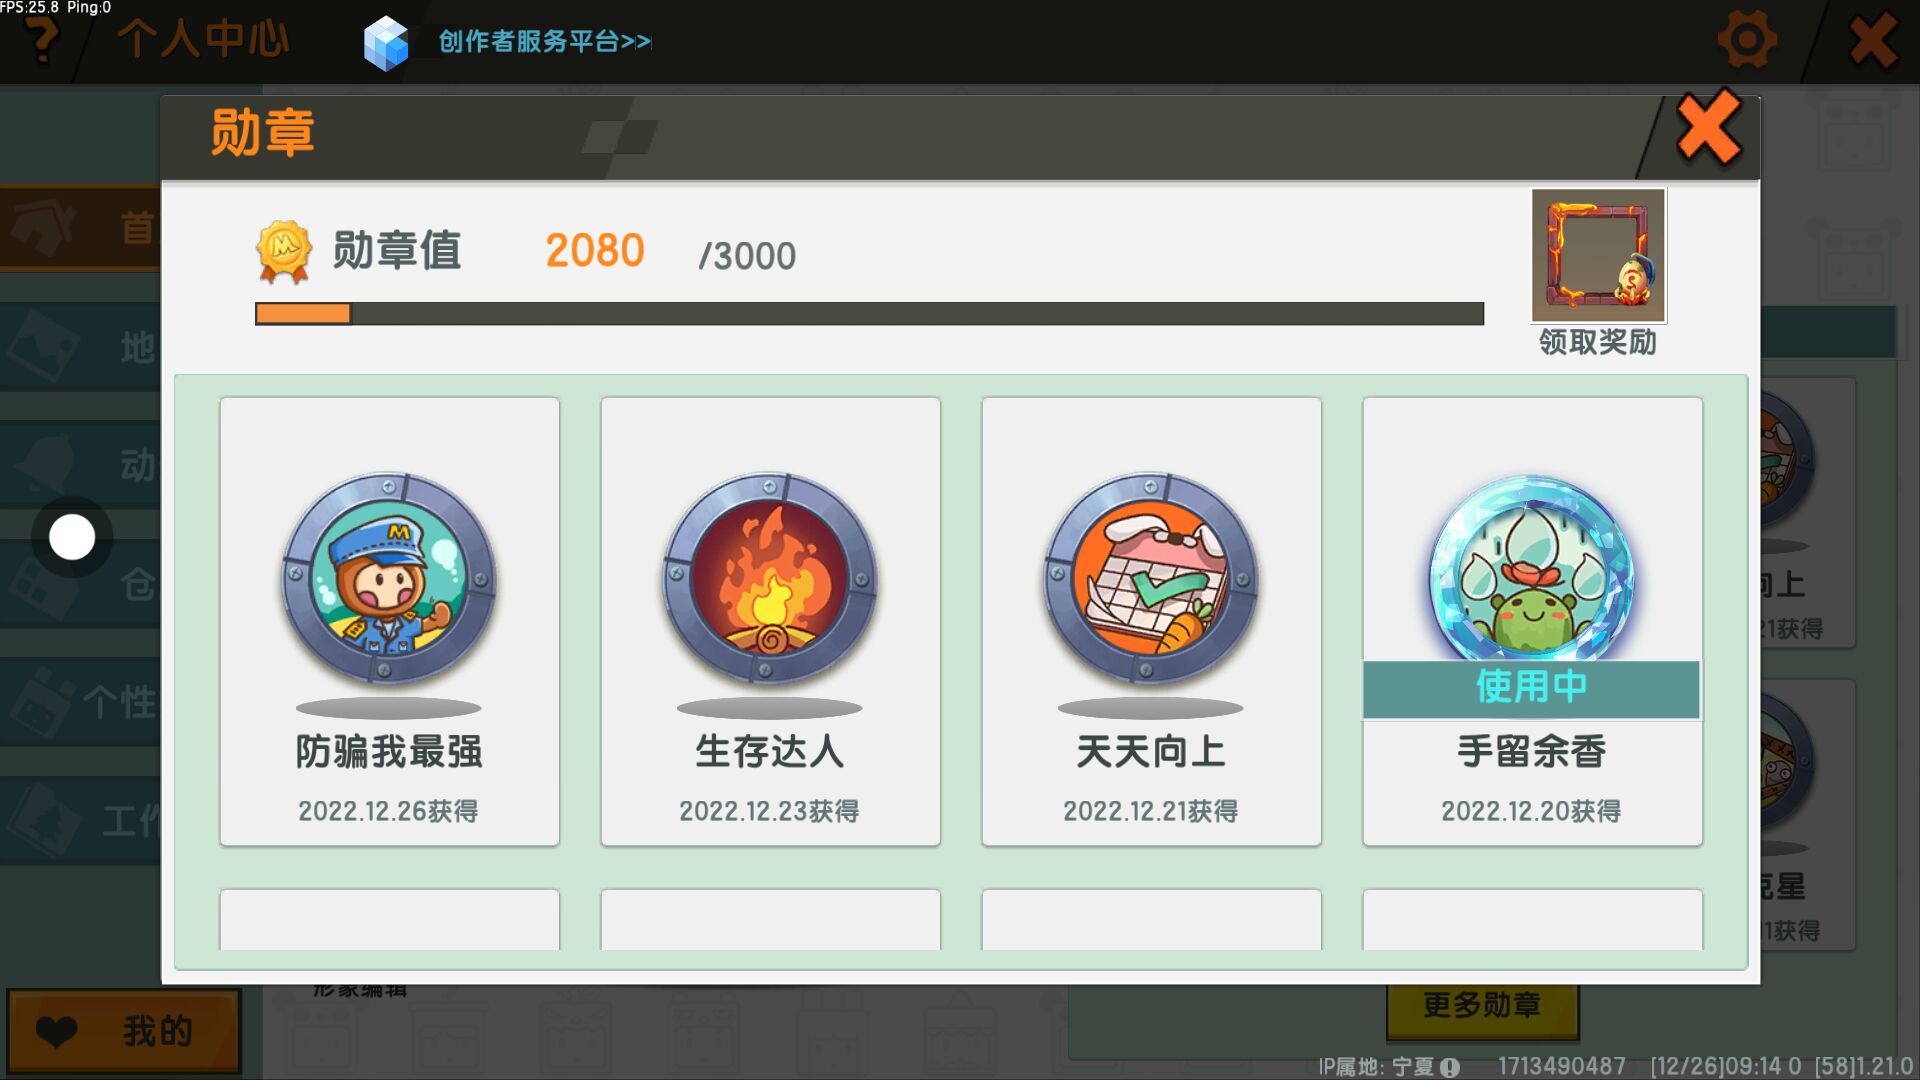The width and height of the screenshot is (1920, 1080).
Task: Open the 地图 side menu item
Action: coord(80,347)
